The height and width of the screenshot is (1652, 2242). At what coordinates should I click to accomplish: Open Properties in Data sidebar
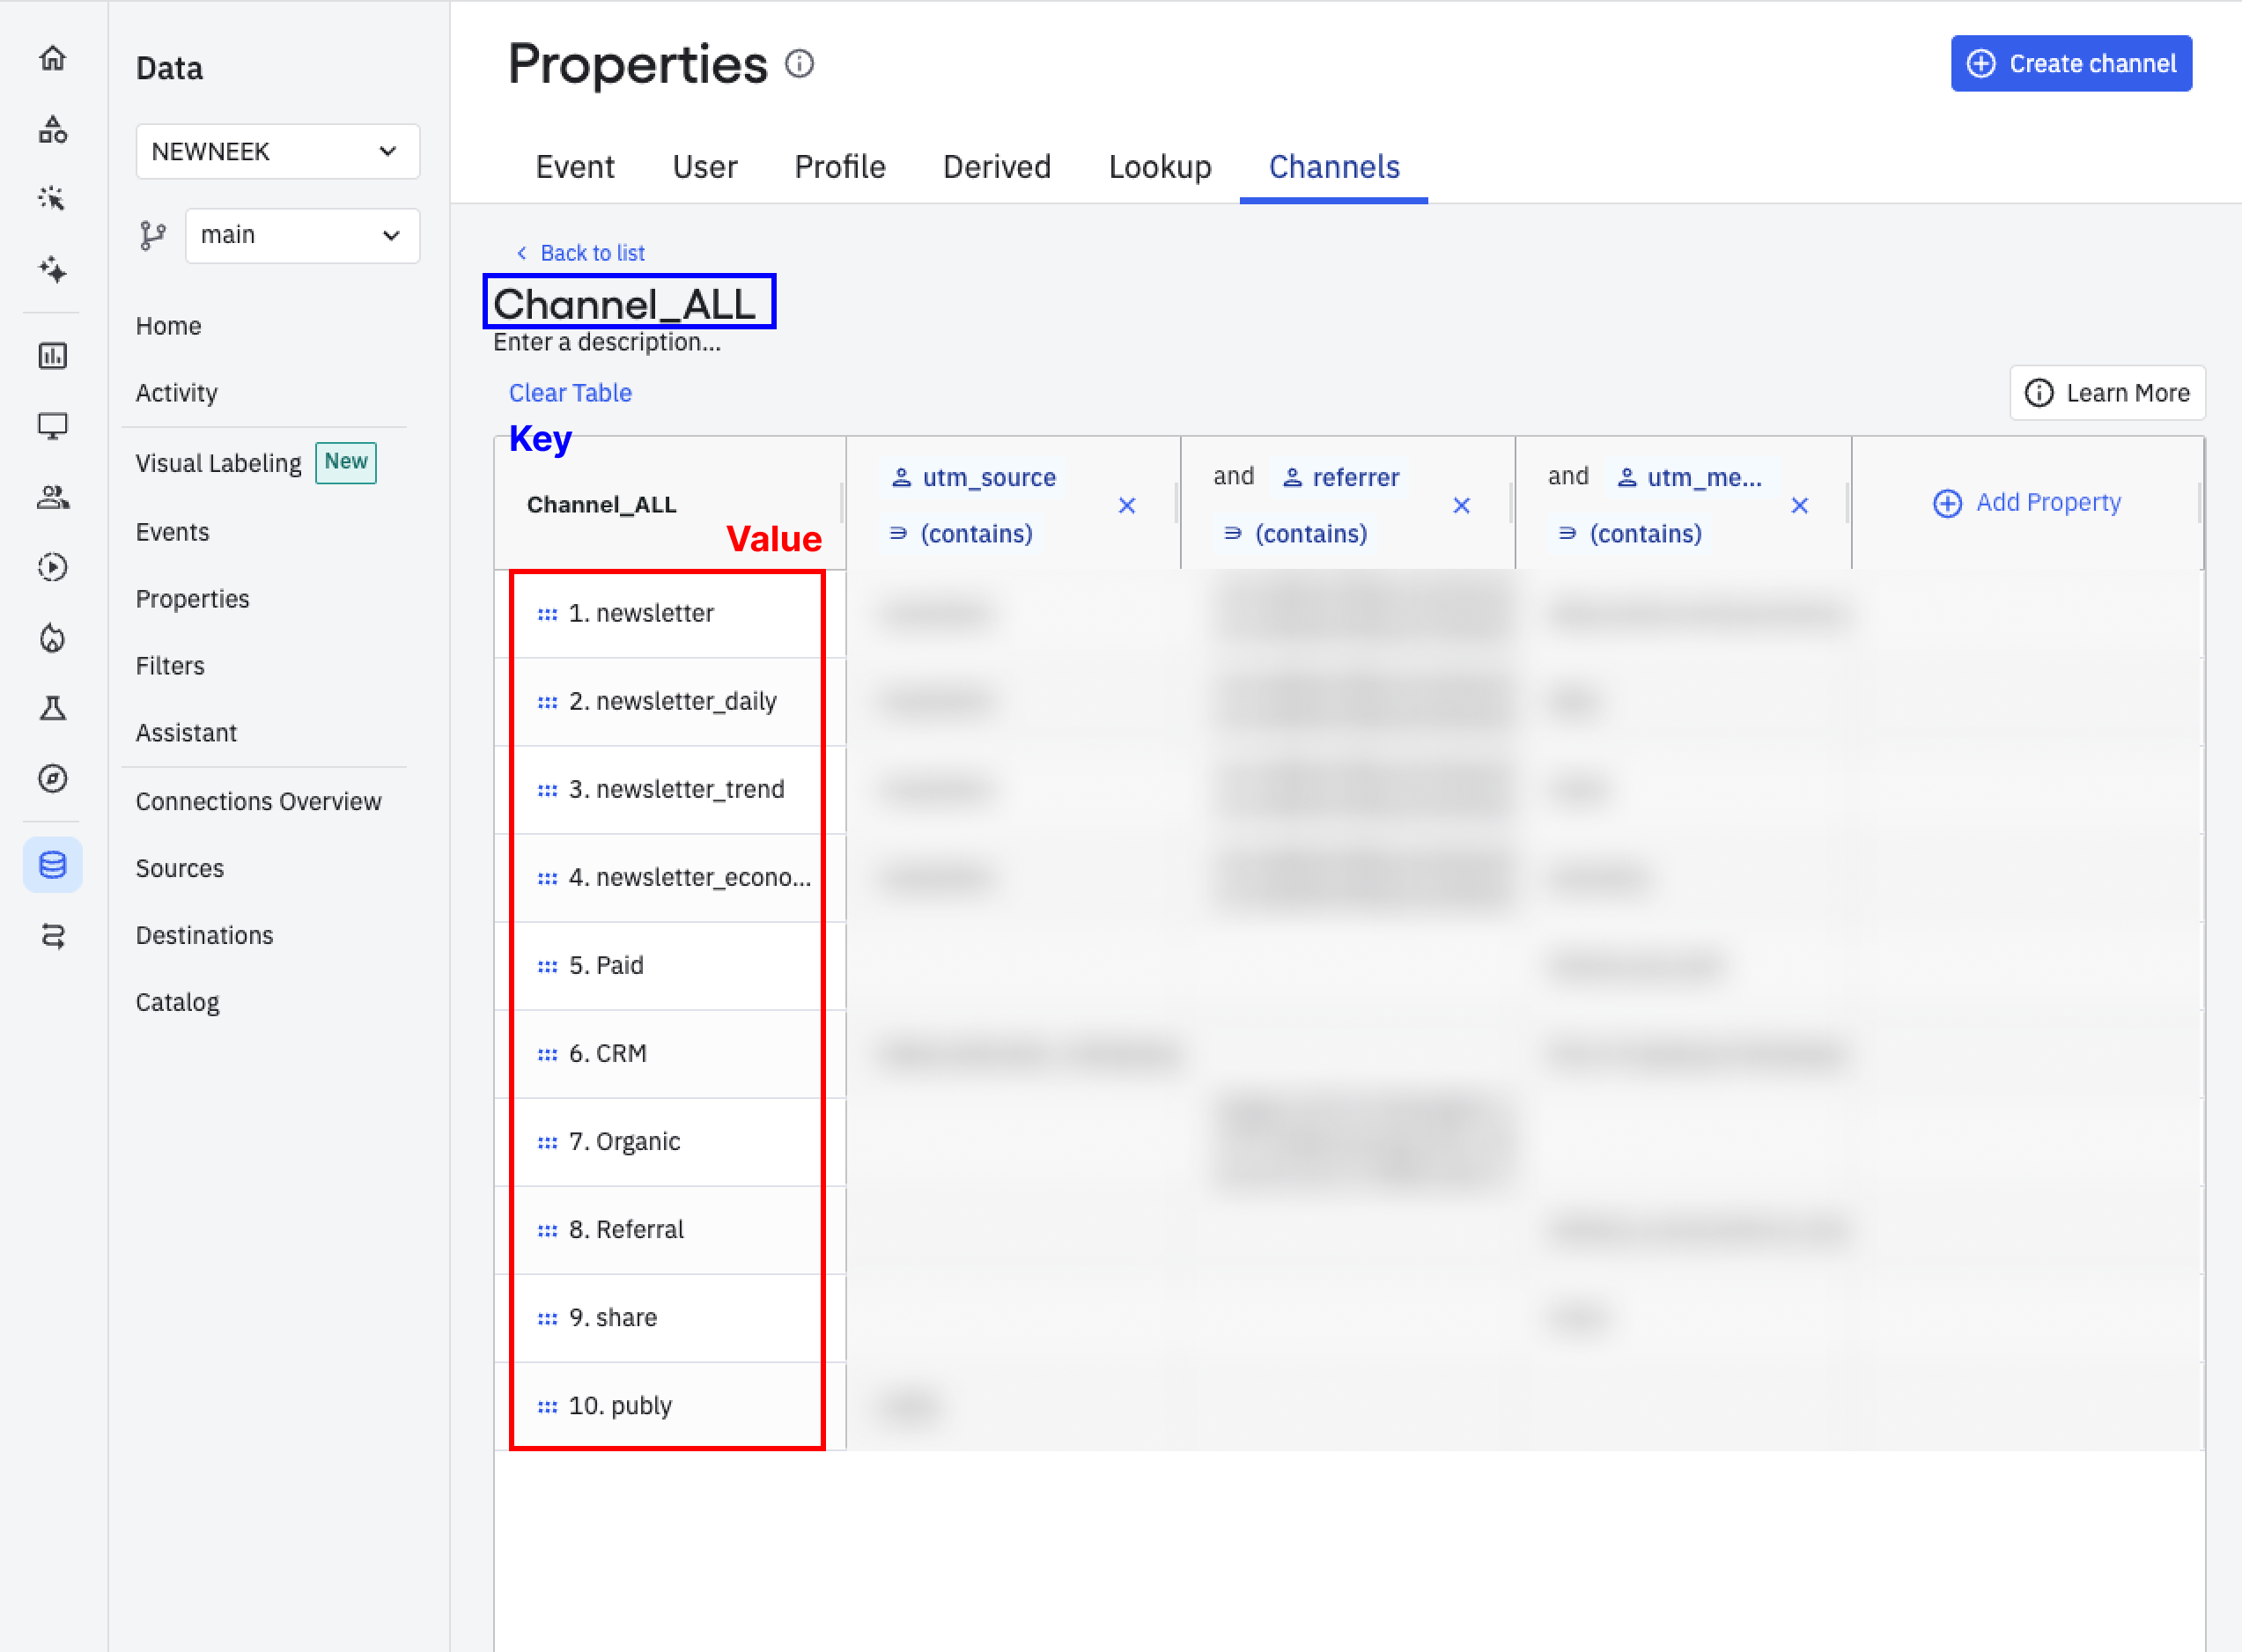coord(192,599)
